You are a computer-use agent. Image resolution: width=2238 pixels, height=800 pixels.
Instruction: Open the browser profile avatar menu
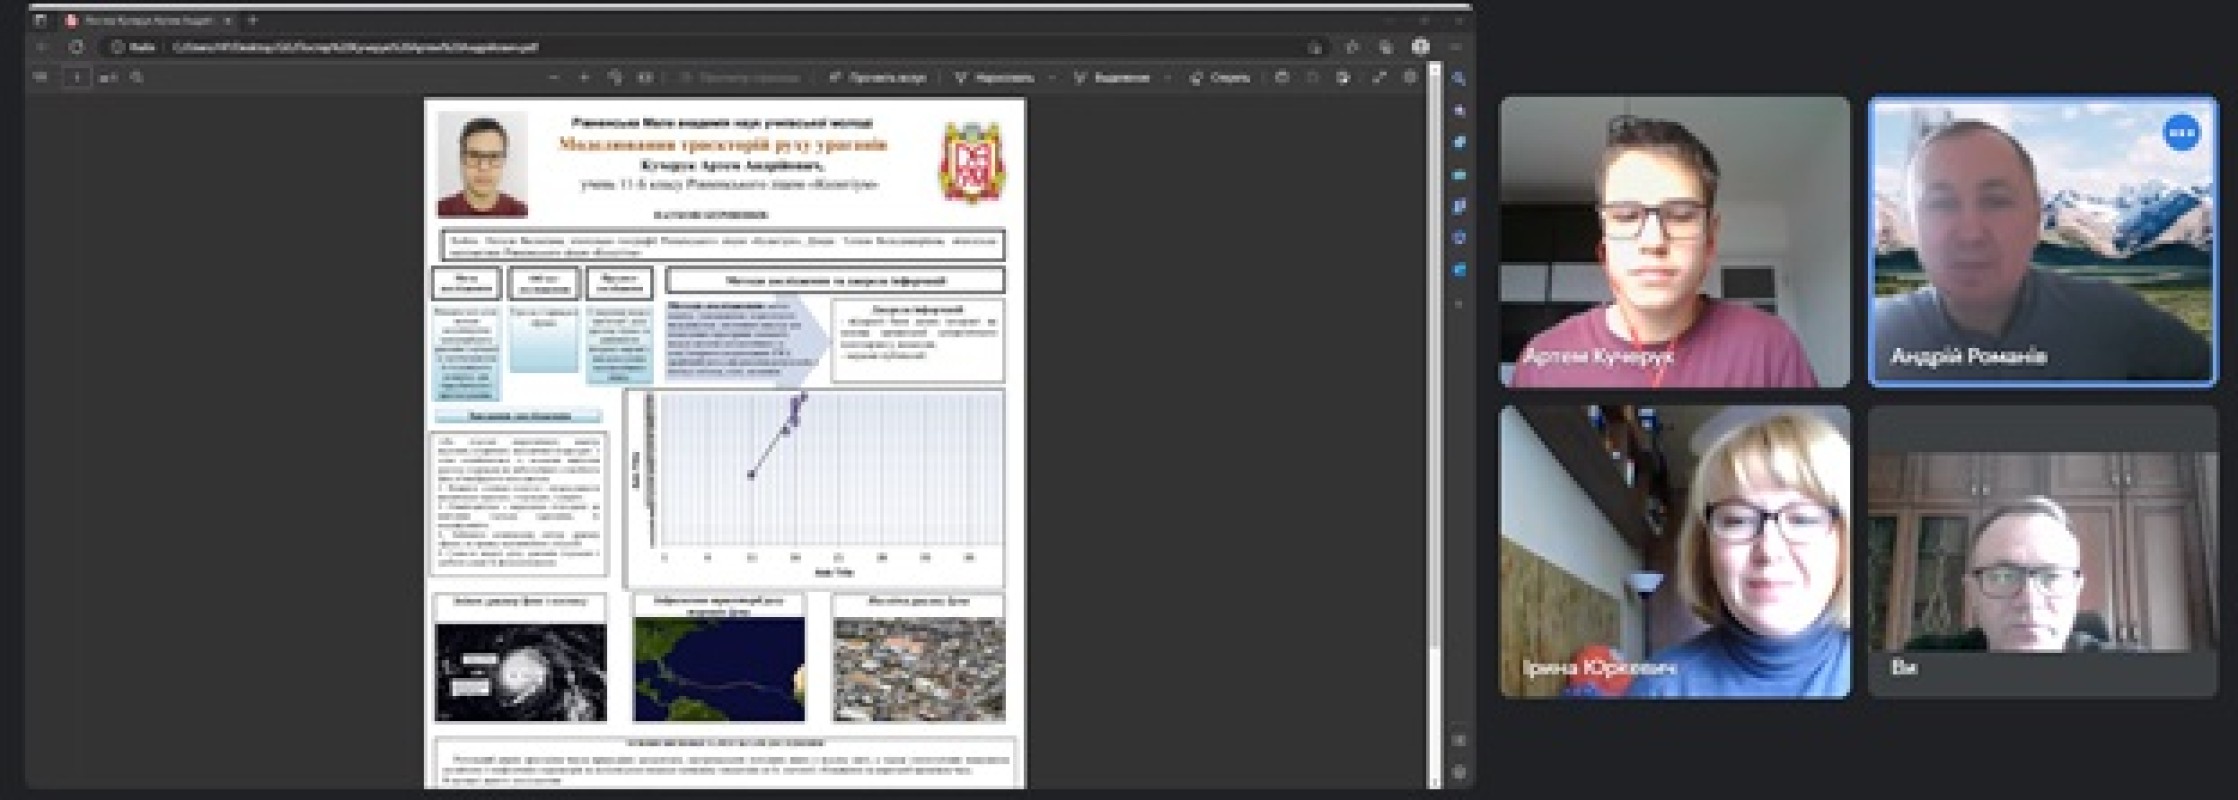pos(1420,47)
